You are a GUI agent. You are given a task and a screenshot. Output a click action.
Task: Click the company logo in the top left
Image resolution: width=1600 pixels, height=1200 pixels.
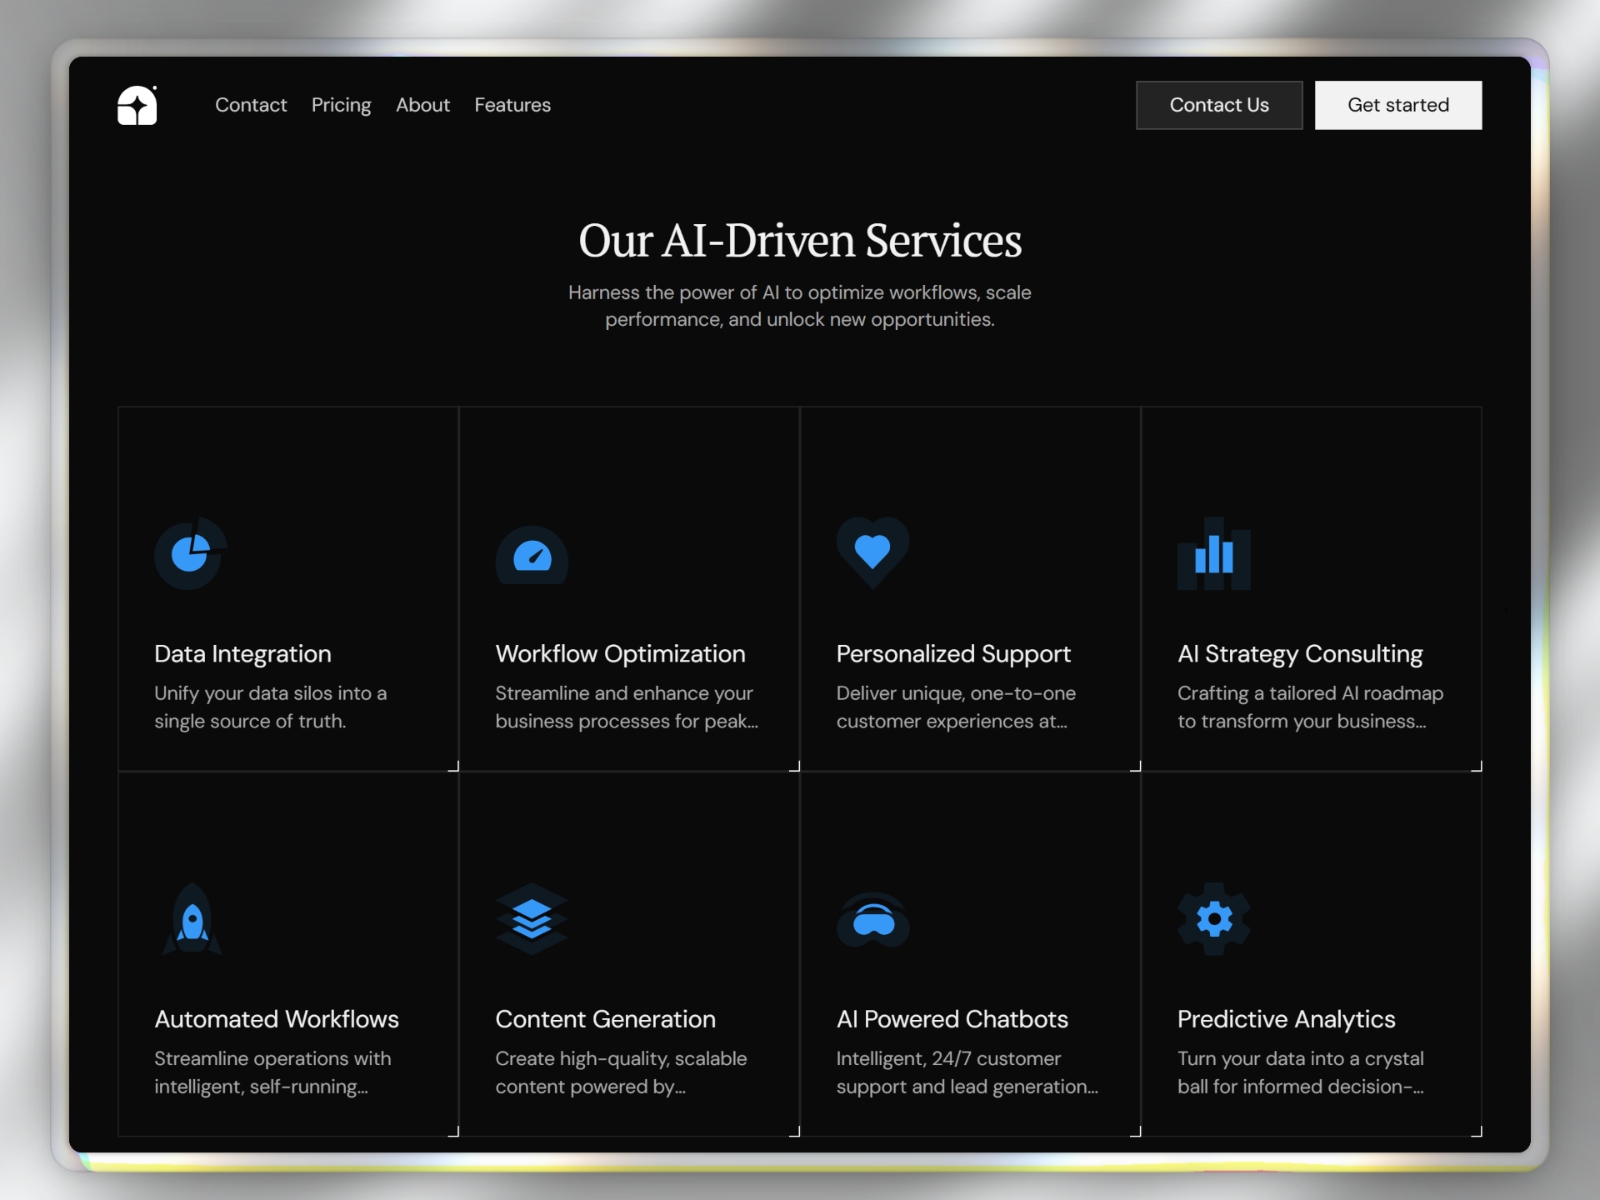click(x=138, y=105)
